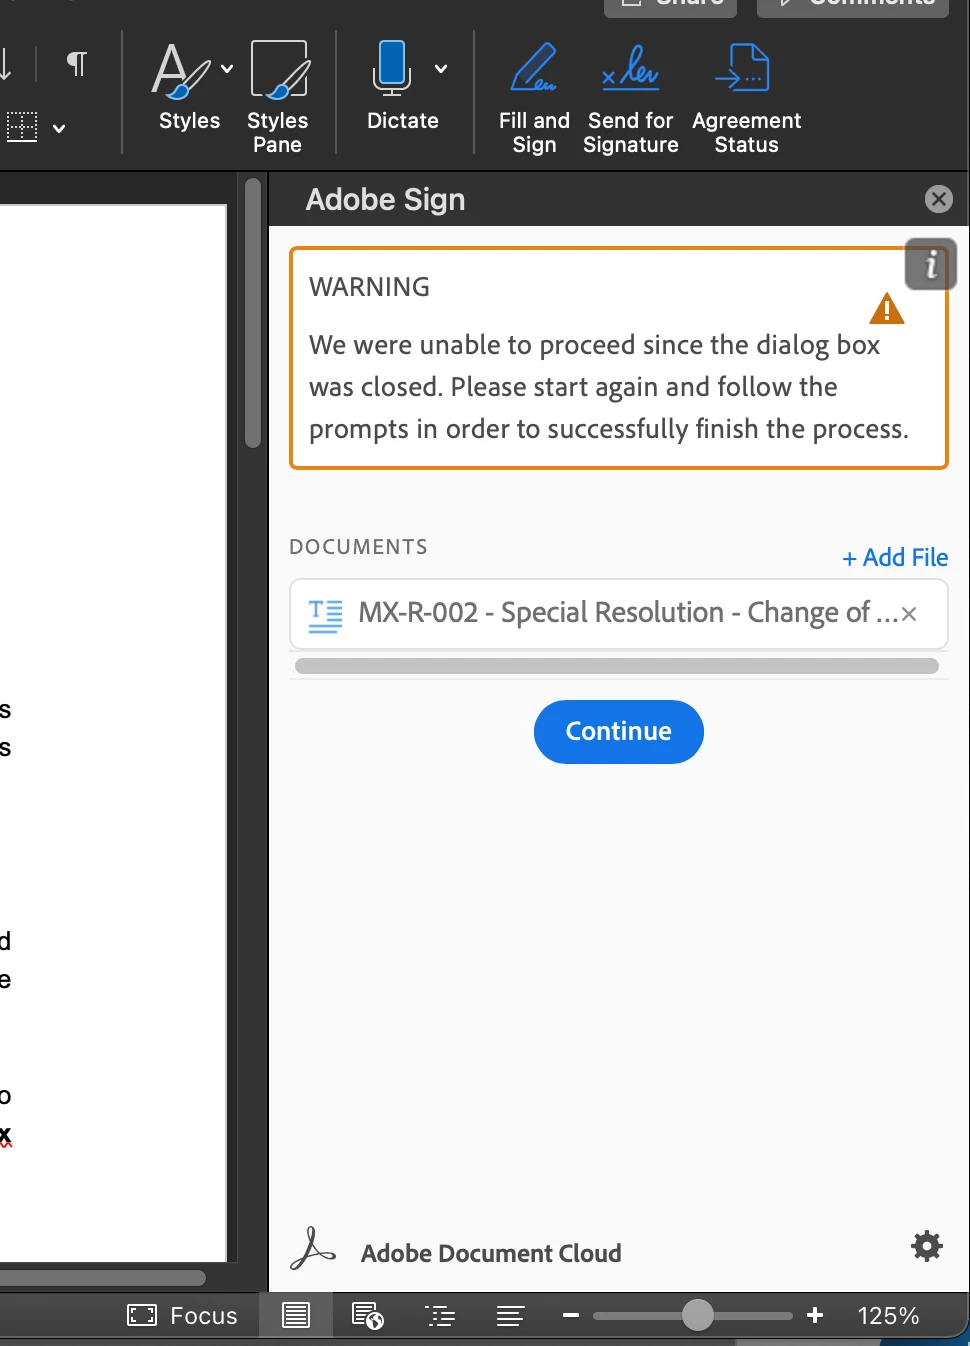The width and height of the screenshot is (970, 1346).
Task: Switch to Web Layout view
Action: click(x=368, y=1316)
